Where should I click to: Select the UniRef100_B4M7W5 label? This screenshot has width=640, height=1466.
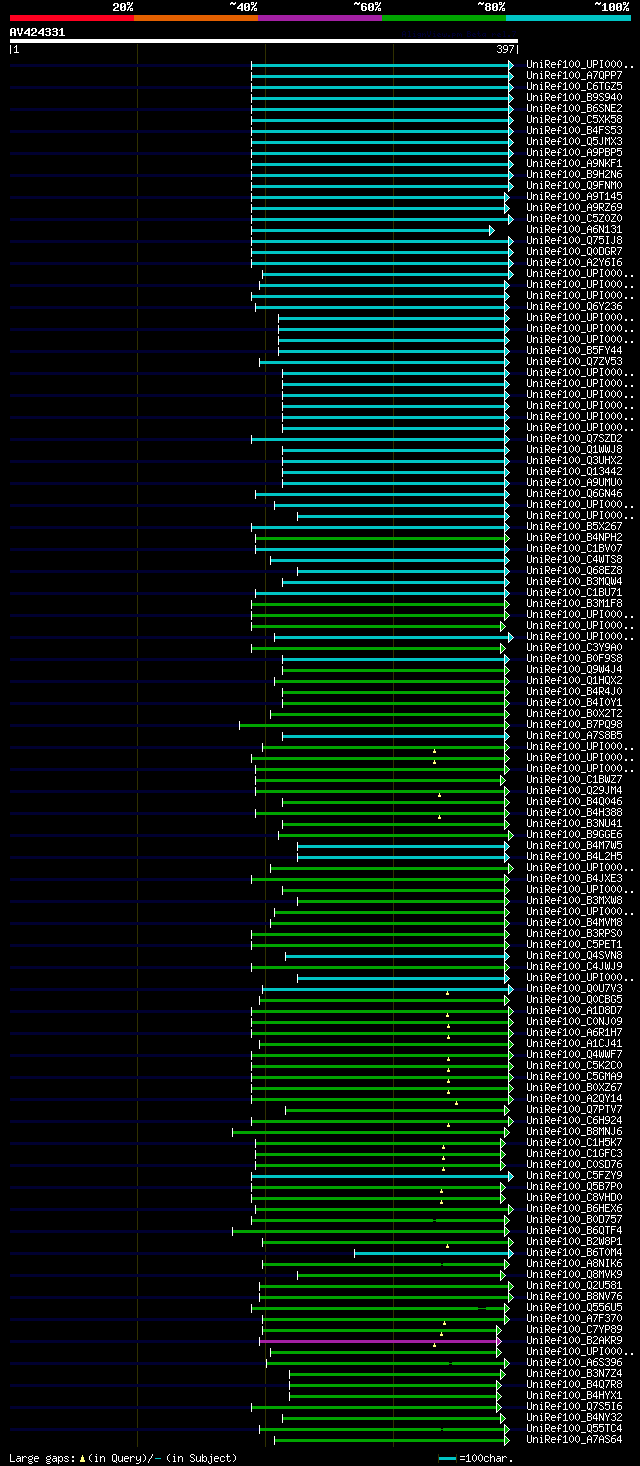pyautogui.click(x=574, y=846)
